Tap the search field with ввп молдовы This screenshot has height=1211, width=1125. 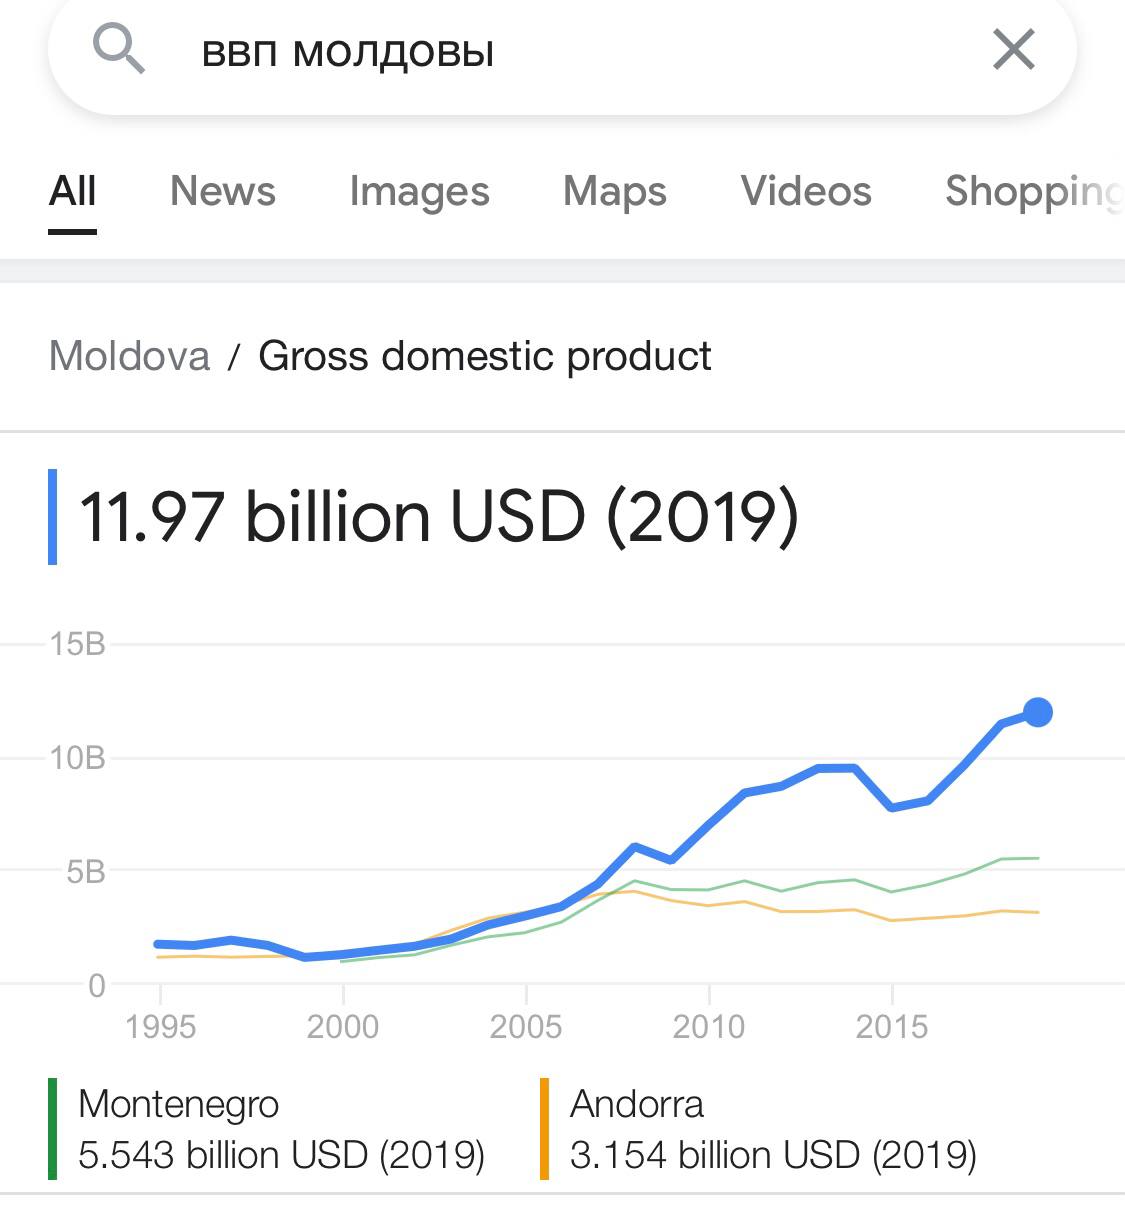pos(562,50)
